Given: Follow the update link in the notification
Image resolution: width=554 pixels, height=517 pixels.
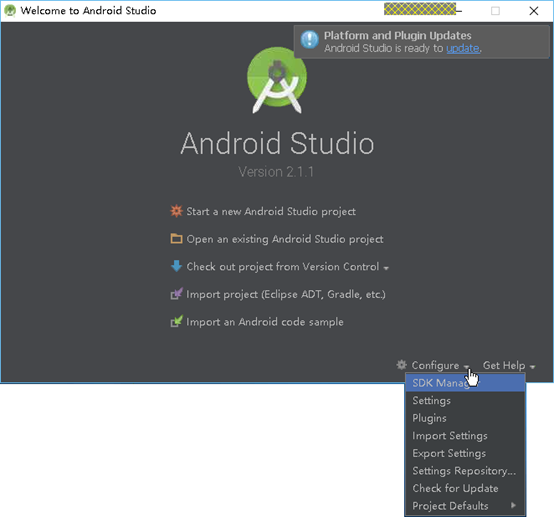Looking at the screenshot, I should (463, 48).
